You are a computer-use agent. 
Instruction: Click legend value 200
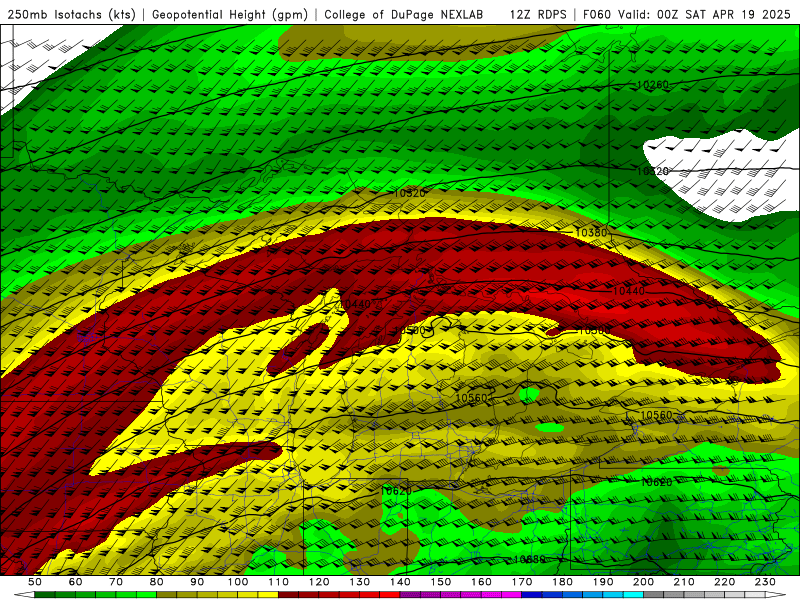(643, 582)
